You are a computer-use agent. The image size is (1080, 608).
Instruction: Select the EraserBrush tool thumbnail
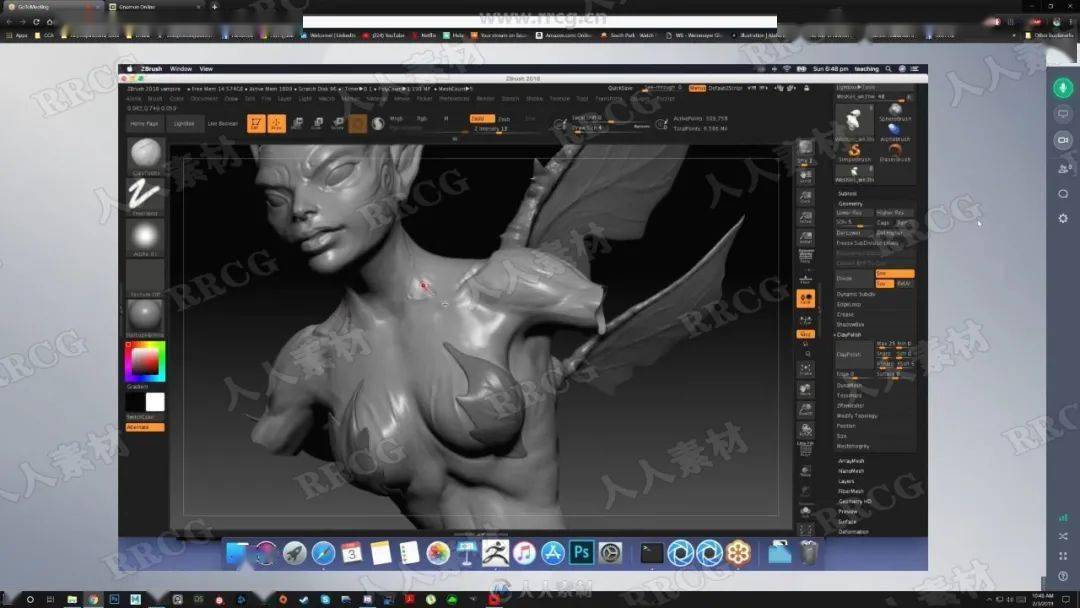[x=895, y=153]
